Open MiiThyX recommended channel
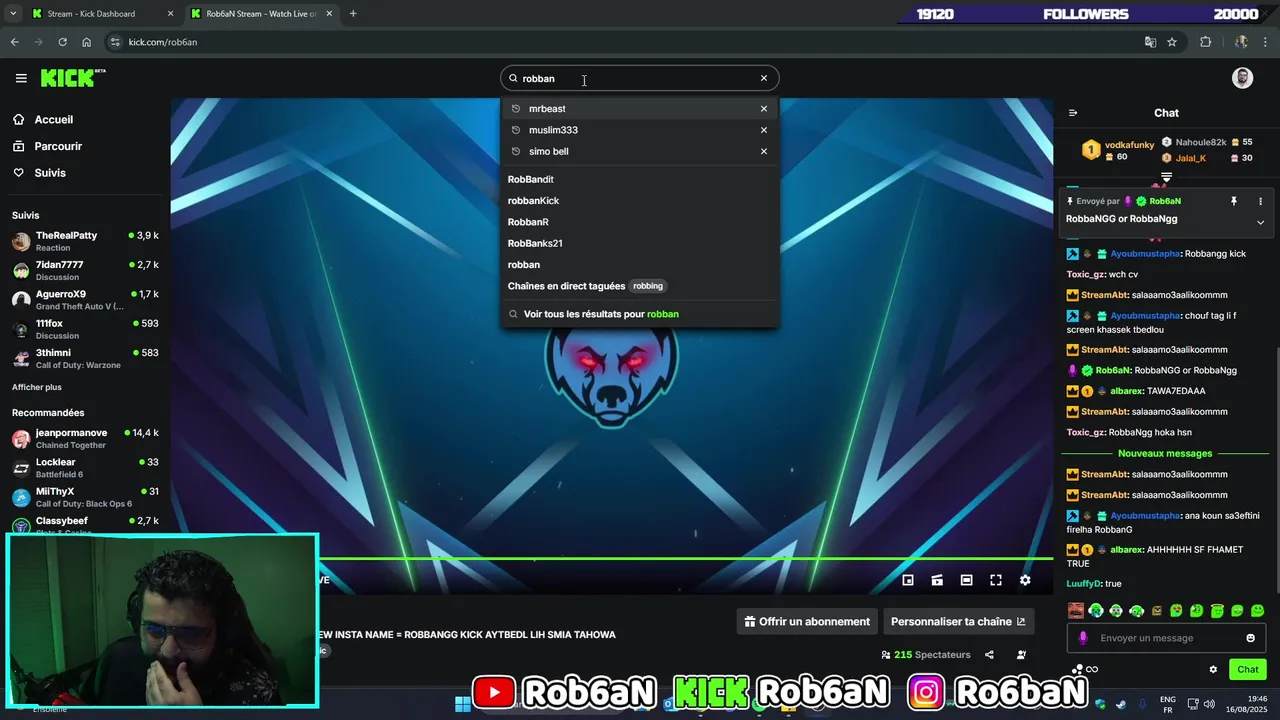Viewport: 1280px width, 720px height. click(85, 497)
